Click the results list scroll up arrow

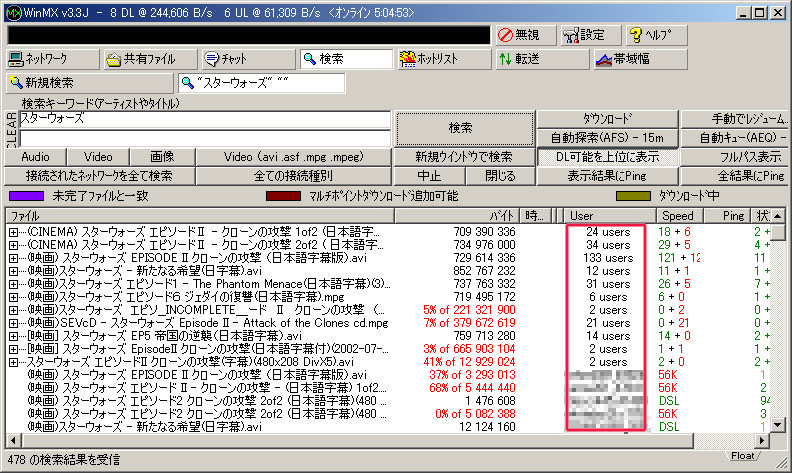778,216
